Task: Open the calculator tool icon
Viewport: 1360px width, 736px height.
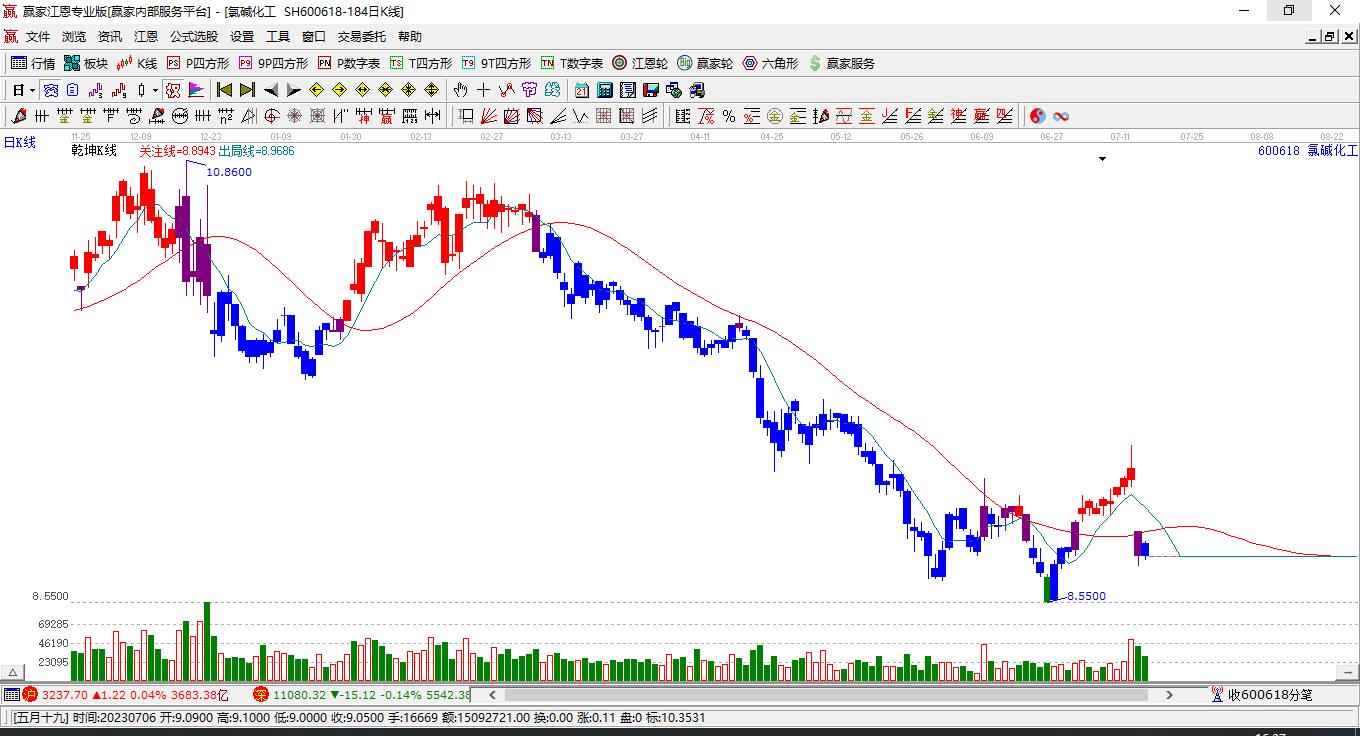Action: [604, 90]
